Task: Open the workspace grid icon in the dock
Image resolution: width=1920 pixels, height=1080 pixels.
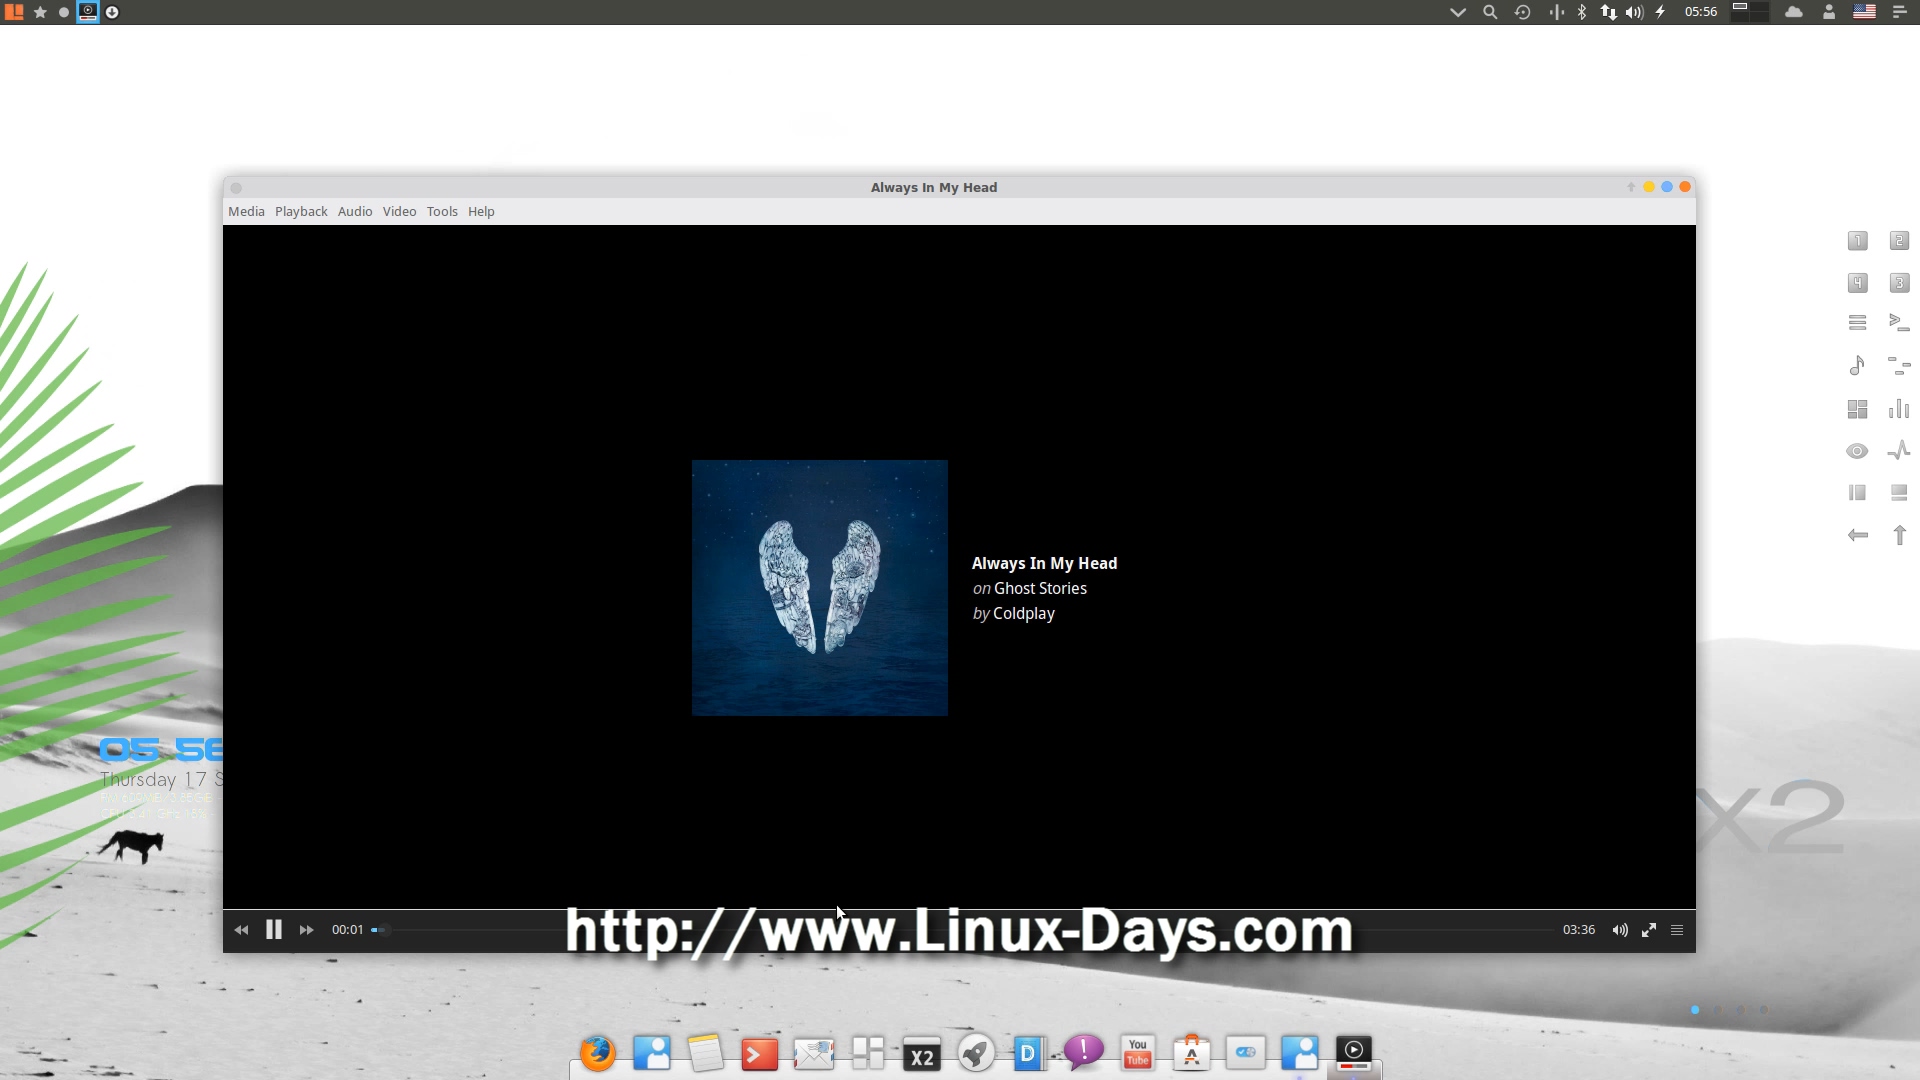Action: click(x=867, y=1053)
